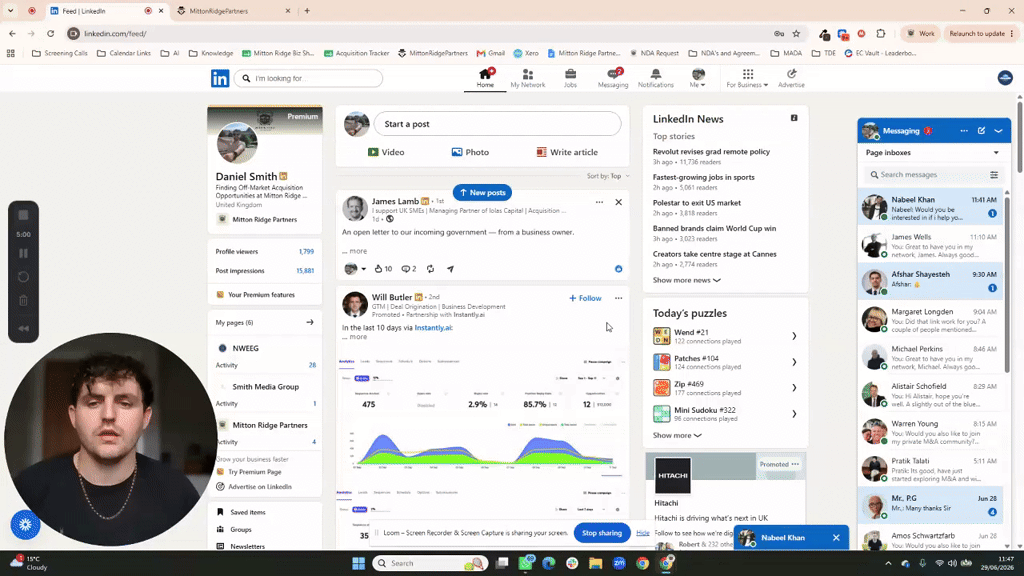The image size is (1024, 576).
Task: Open the Me profile menu
Action: [x=697, y=78]
